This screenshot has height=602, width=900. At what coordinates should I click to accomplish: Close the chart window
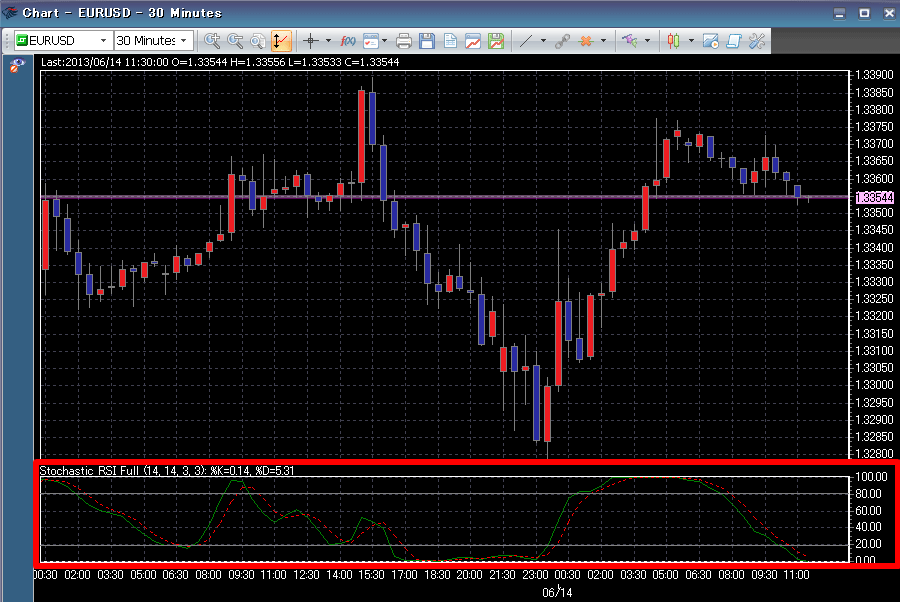click(x=889, y=13)
